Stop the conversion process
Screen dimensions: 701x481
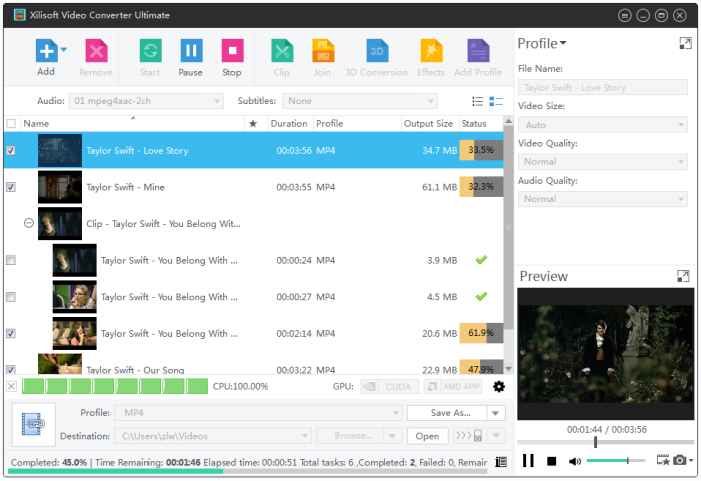pos(231,52)
